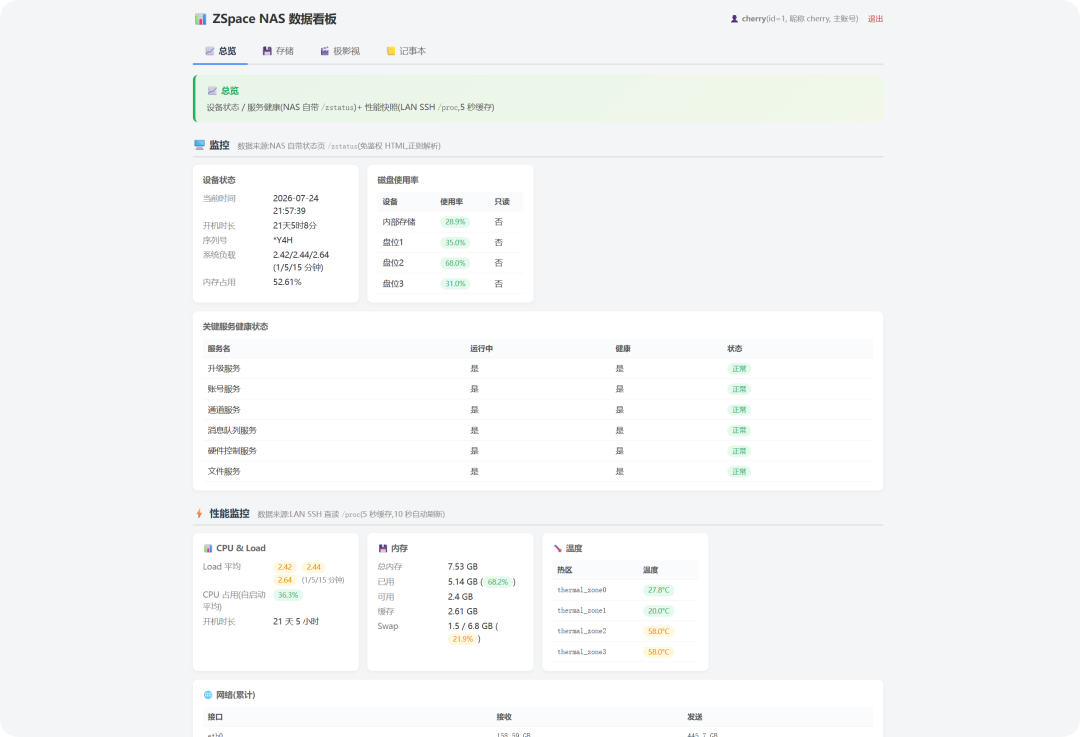Click the 35.0% usage badge for 盘位1
The height and width of the screenshot is (737, 1080).
click(x=455, y=242)
